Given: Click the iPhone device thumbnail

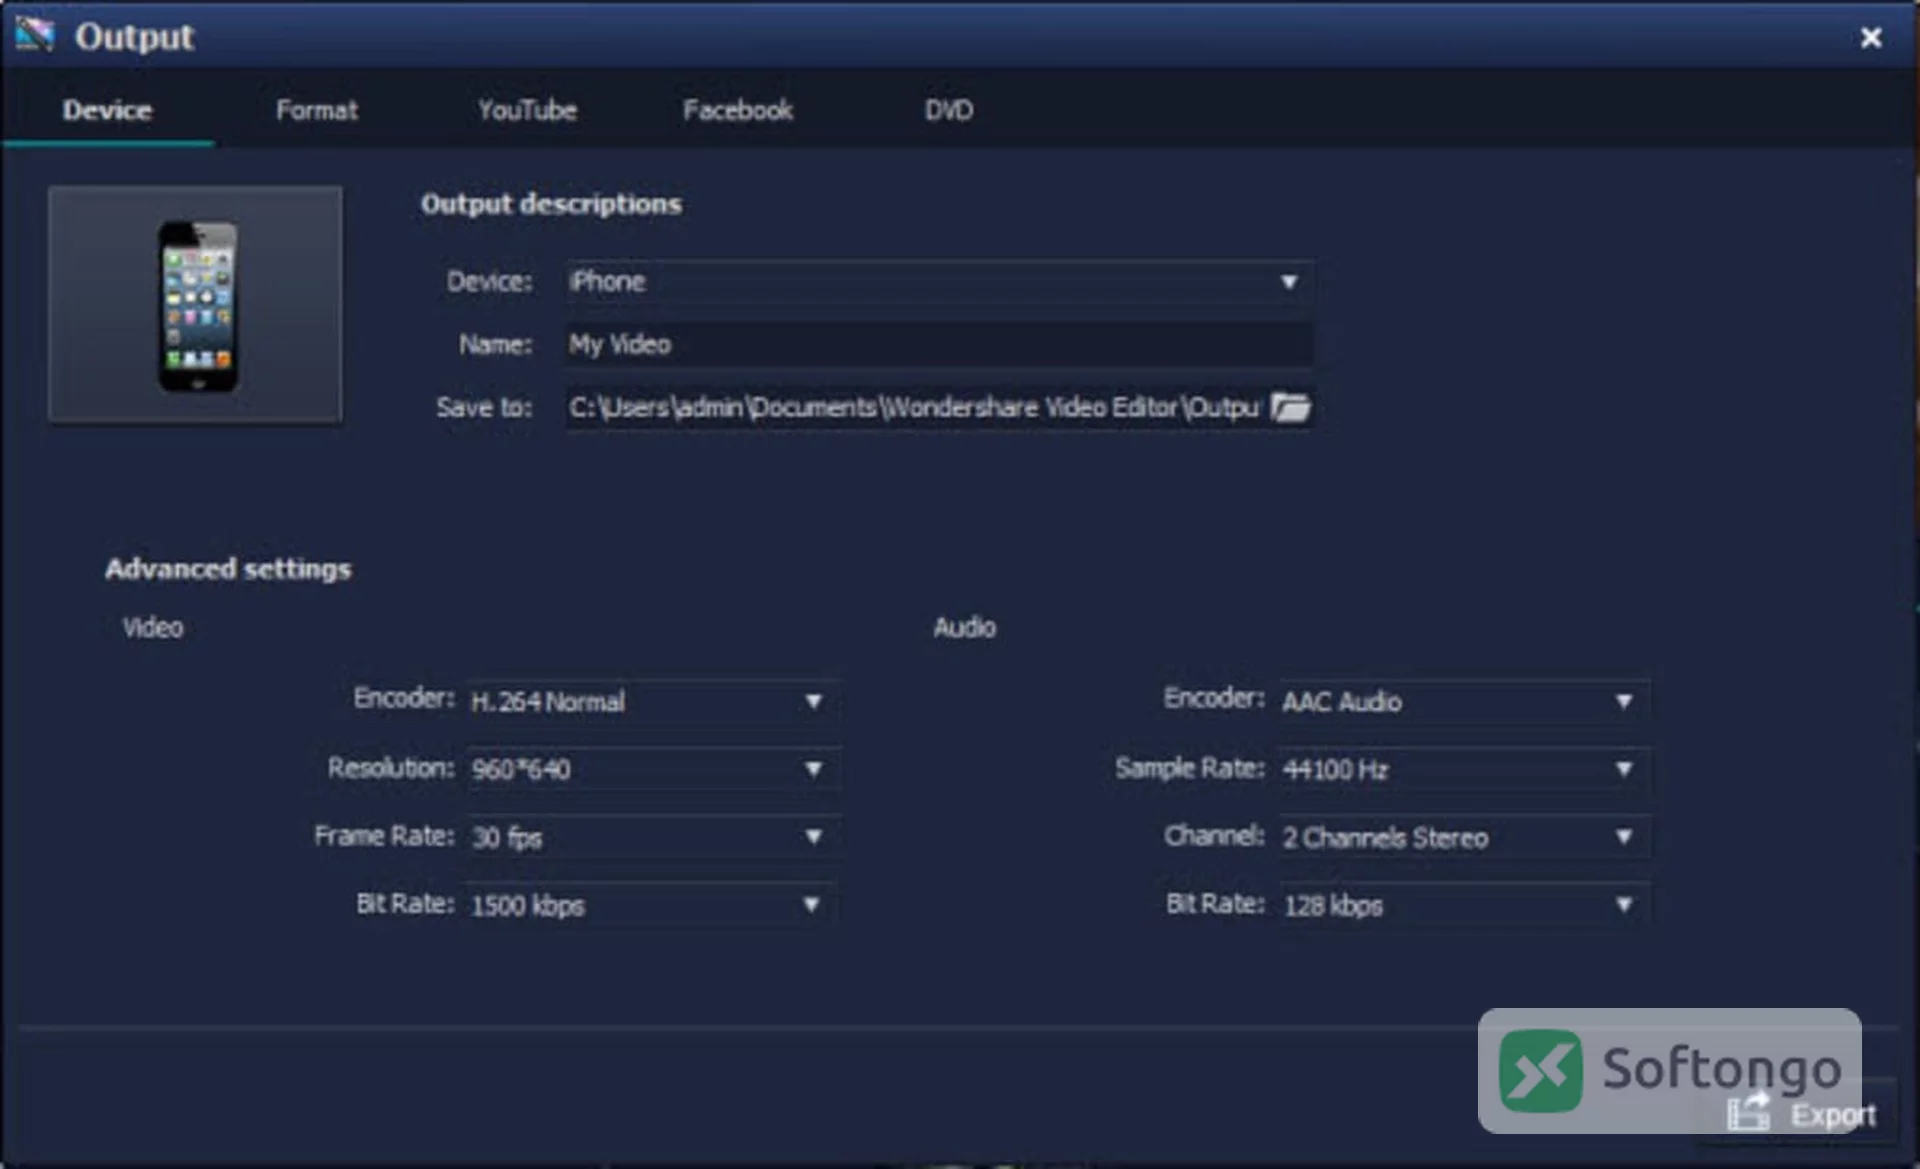Looking at the screenshot, I should 196,304.
